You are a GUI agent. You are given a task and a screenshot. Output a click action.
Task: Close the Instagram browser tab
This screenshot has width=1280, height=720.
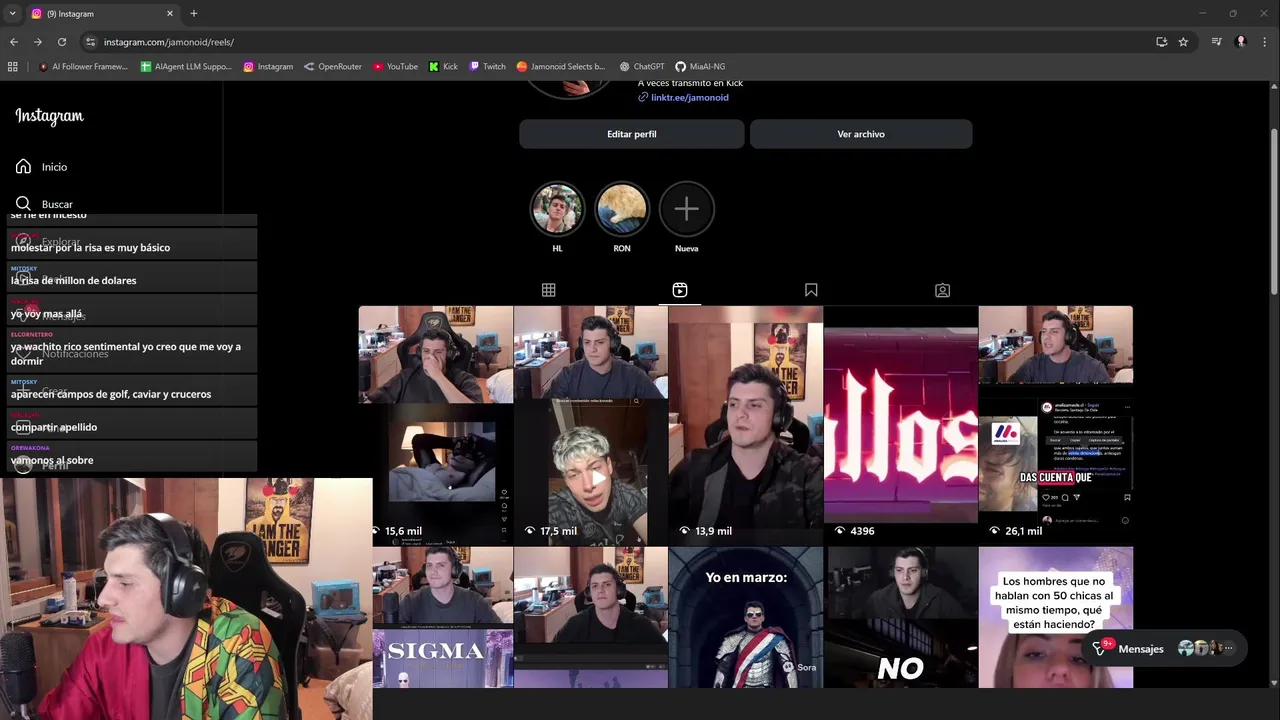(x=170, y=14)
